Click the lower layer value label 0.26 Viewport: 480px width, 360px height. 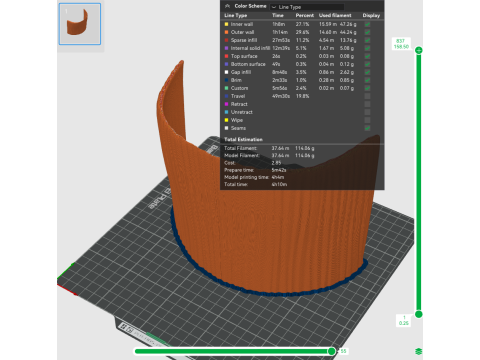click(x=404, y=320)
